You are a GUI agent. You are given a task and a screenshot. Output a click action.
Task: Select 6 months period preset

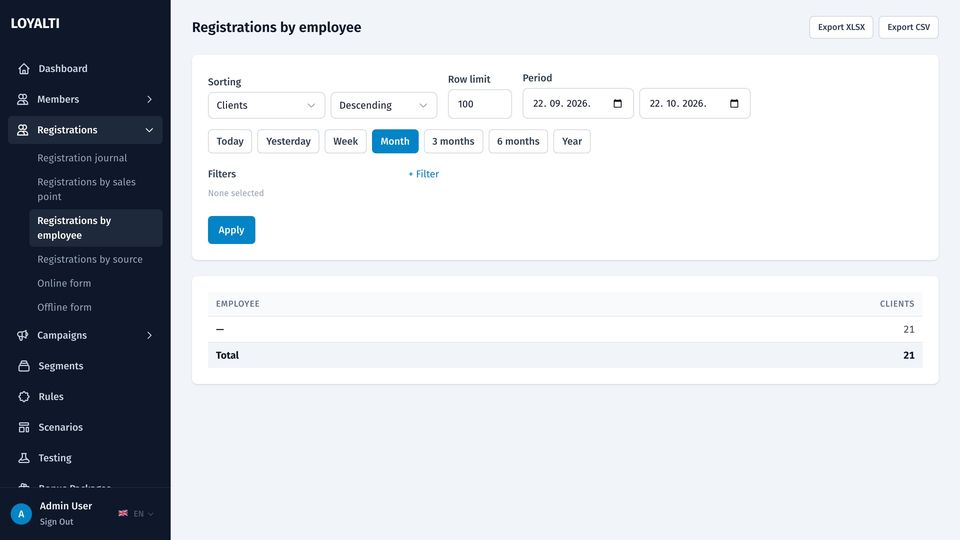tap(518, 141)
